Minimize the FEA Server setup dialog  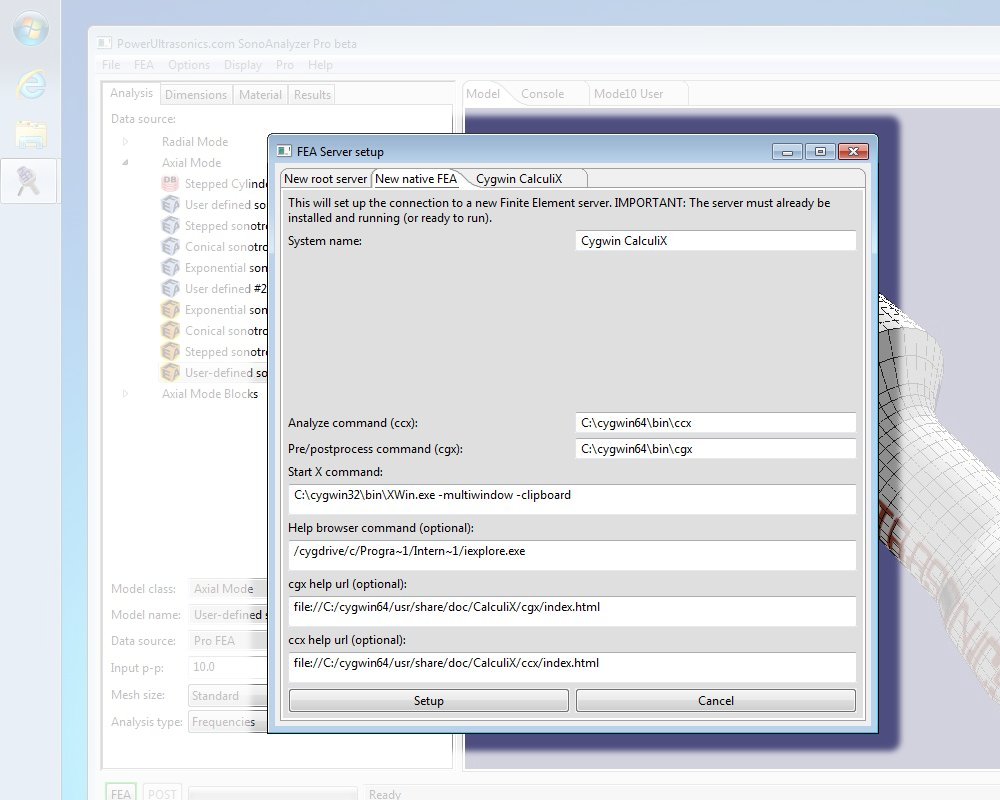[x=787, y=152]
